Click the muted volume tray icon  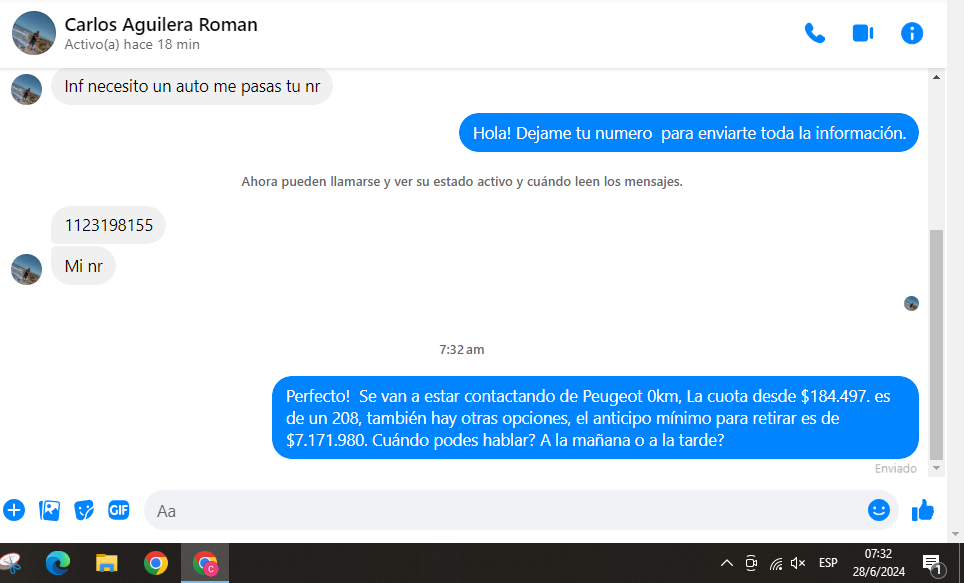(798, 563)
